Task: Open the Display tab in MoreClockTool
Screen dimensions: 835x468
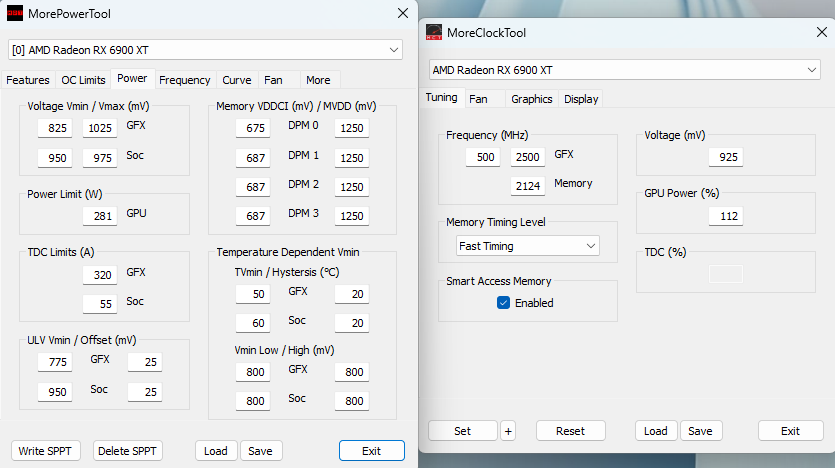Action: click(581, 99)
